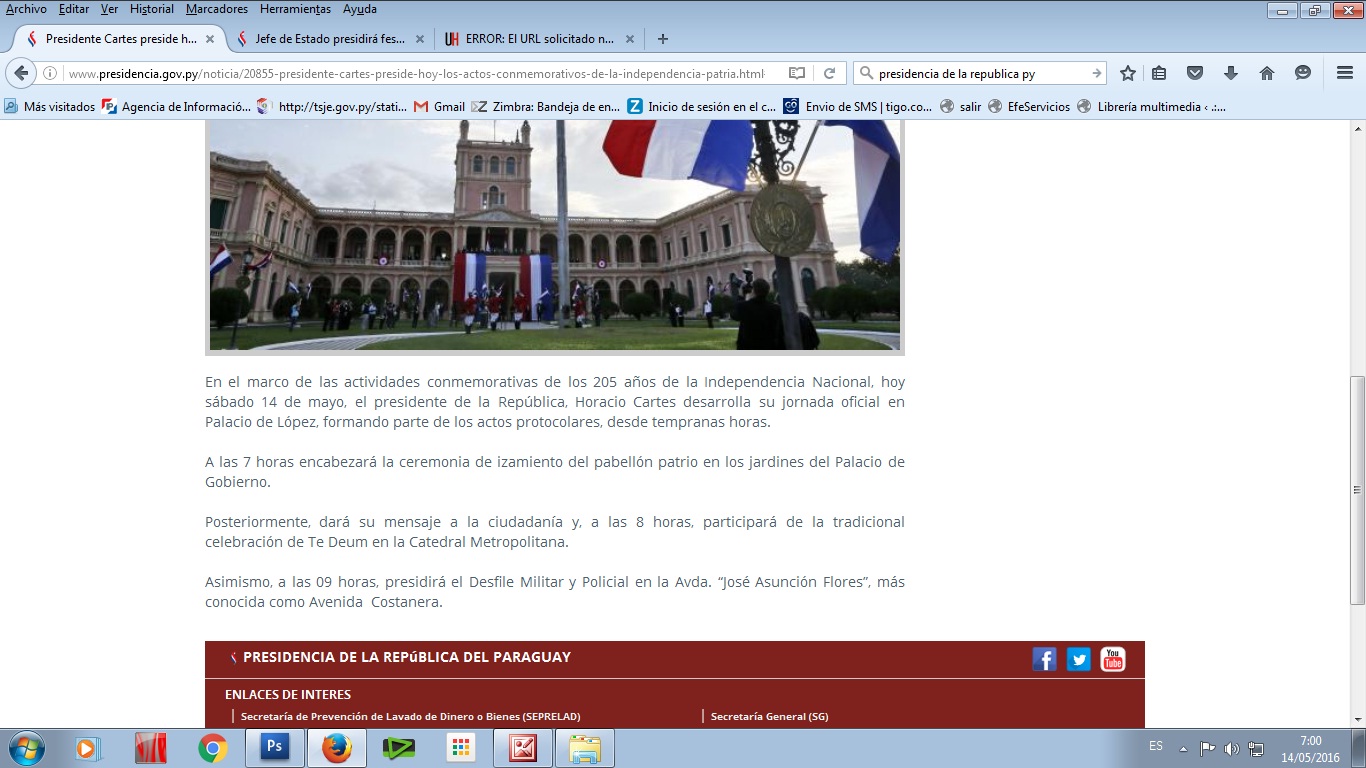Screen dimensions: 1366x768
Task: Open Action Center flag in system tray
Action: [1207, 748]
